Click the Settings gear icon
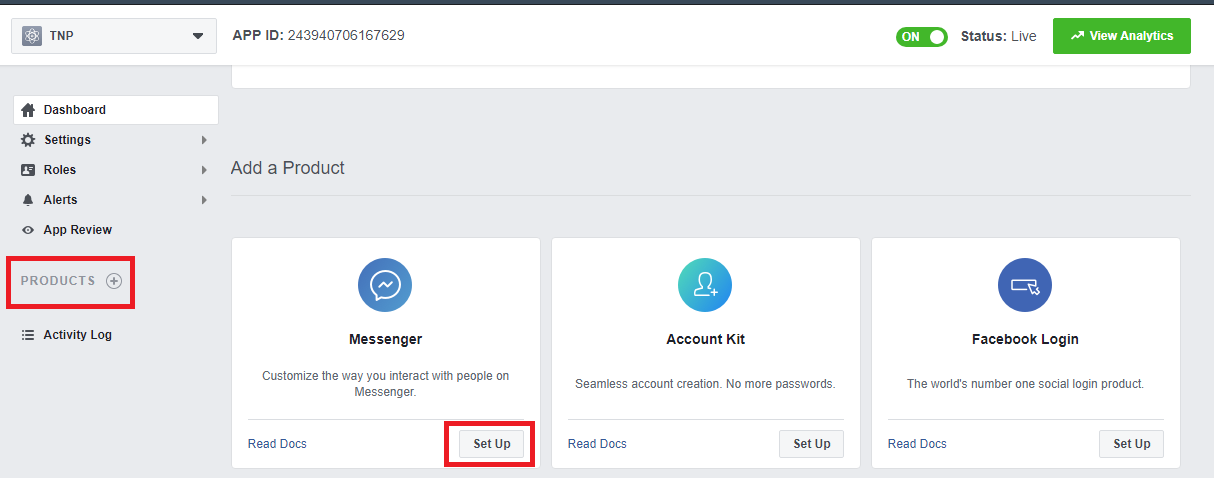 tap(28, 140)
